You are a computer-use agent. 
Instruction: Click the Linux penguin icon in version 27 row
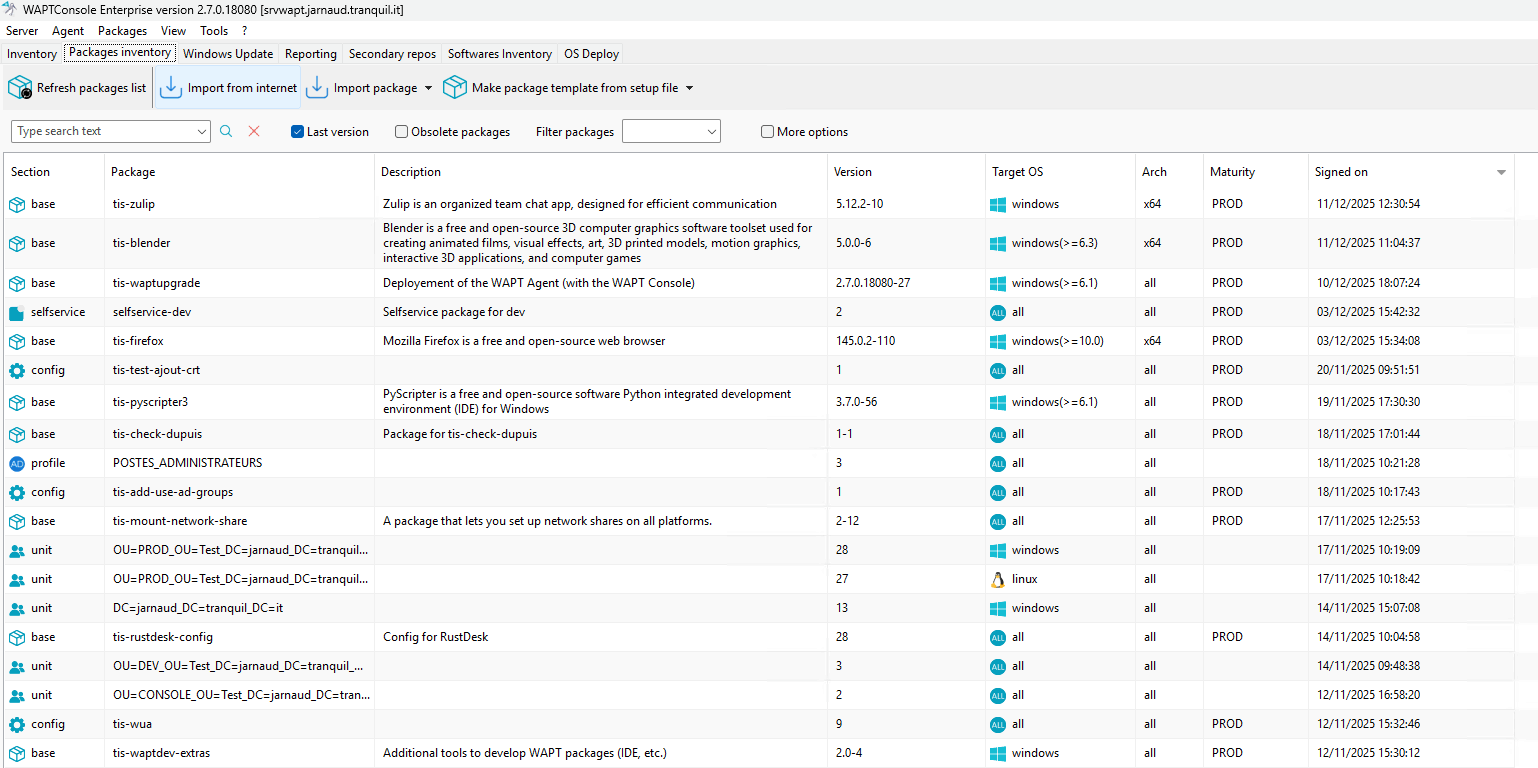(x=998, y=579)
